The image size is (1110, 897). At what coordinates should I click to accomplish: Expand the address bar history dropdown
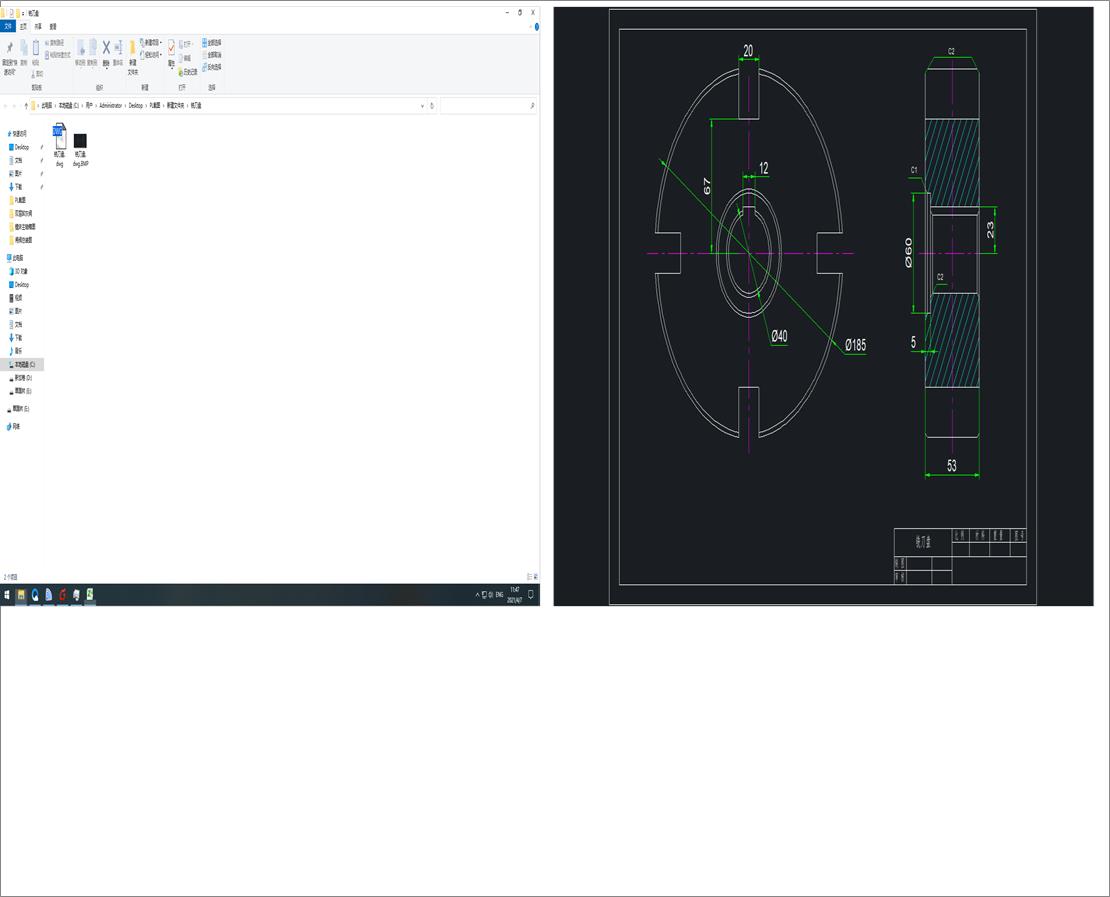(423, 105)
